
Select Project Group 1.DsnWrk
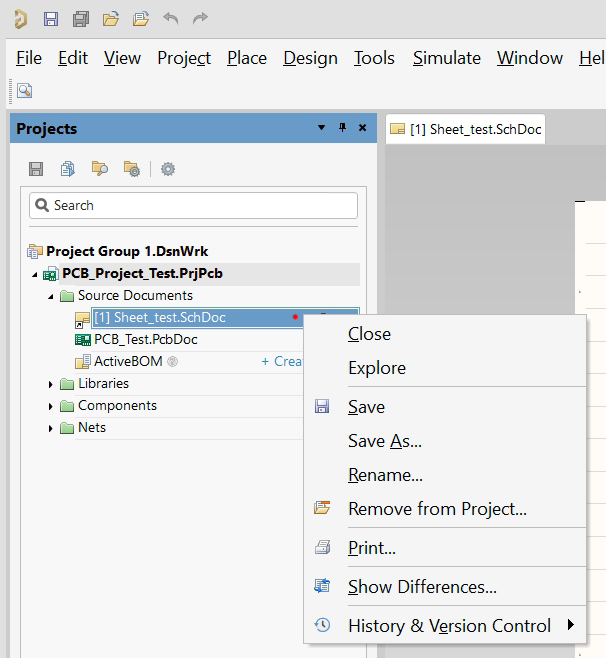pyautogui.click(x=127, y=251)
